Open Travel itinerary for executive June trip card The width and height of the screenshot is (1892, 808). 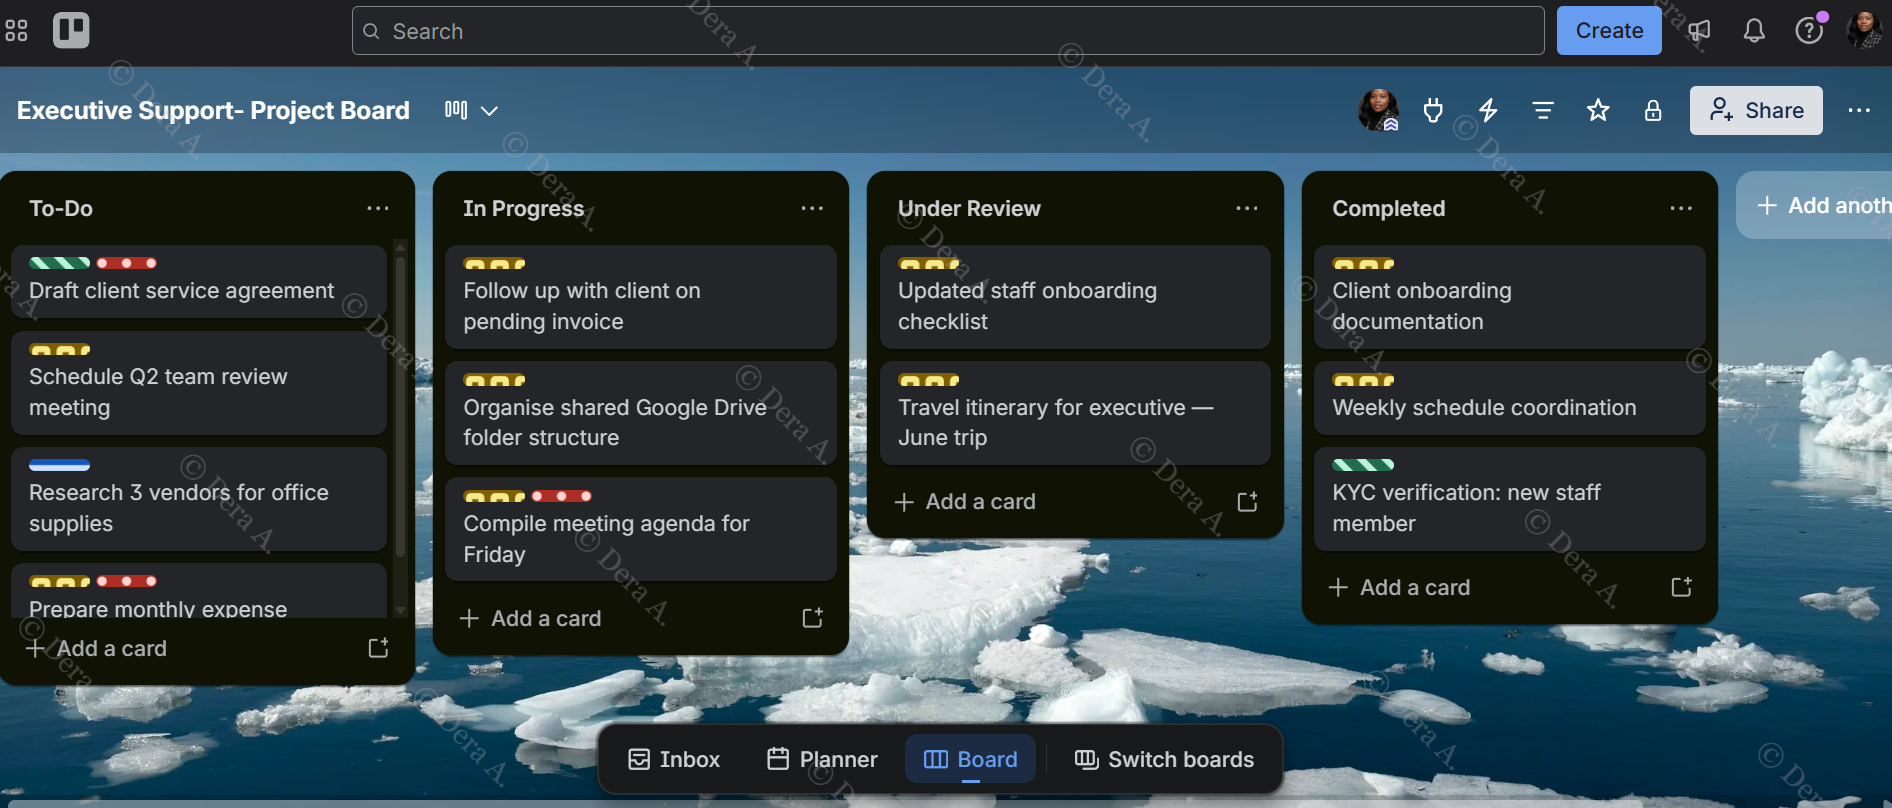[x=1075, y=413]
